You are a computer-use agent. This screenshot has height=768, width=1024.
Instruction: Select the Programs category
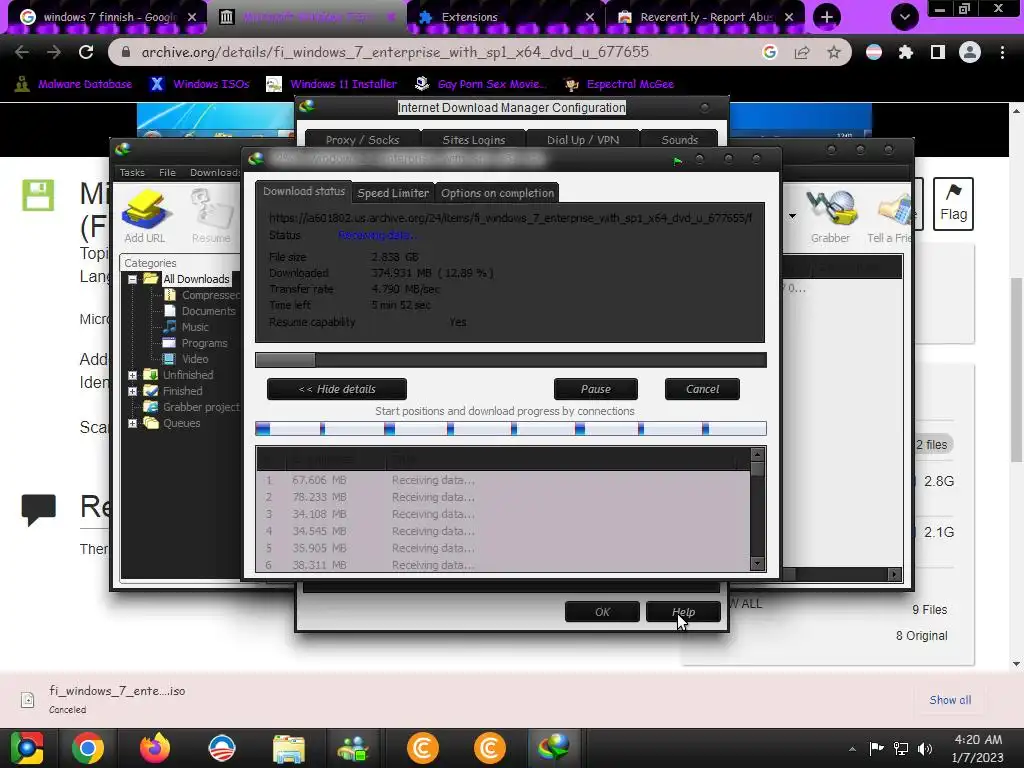[x=195, y=344]
